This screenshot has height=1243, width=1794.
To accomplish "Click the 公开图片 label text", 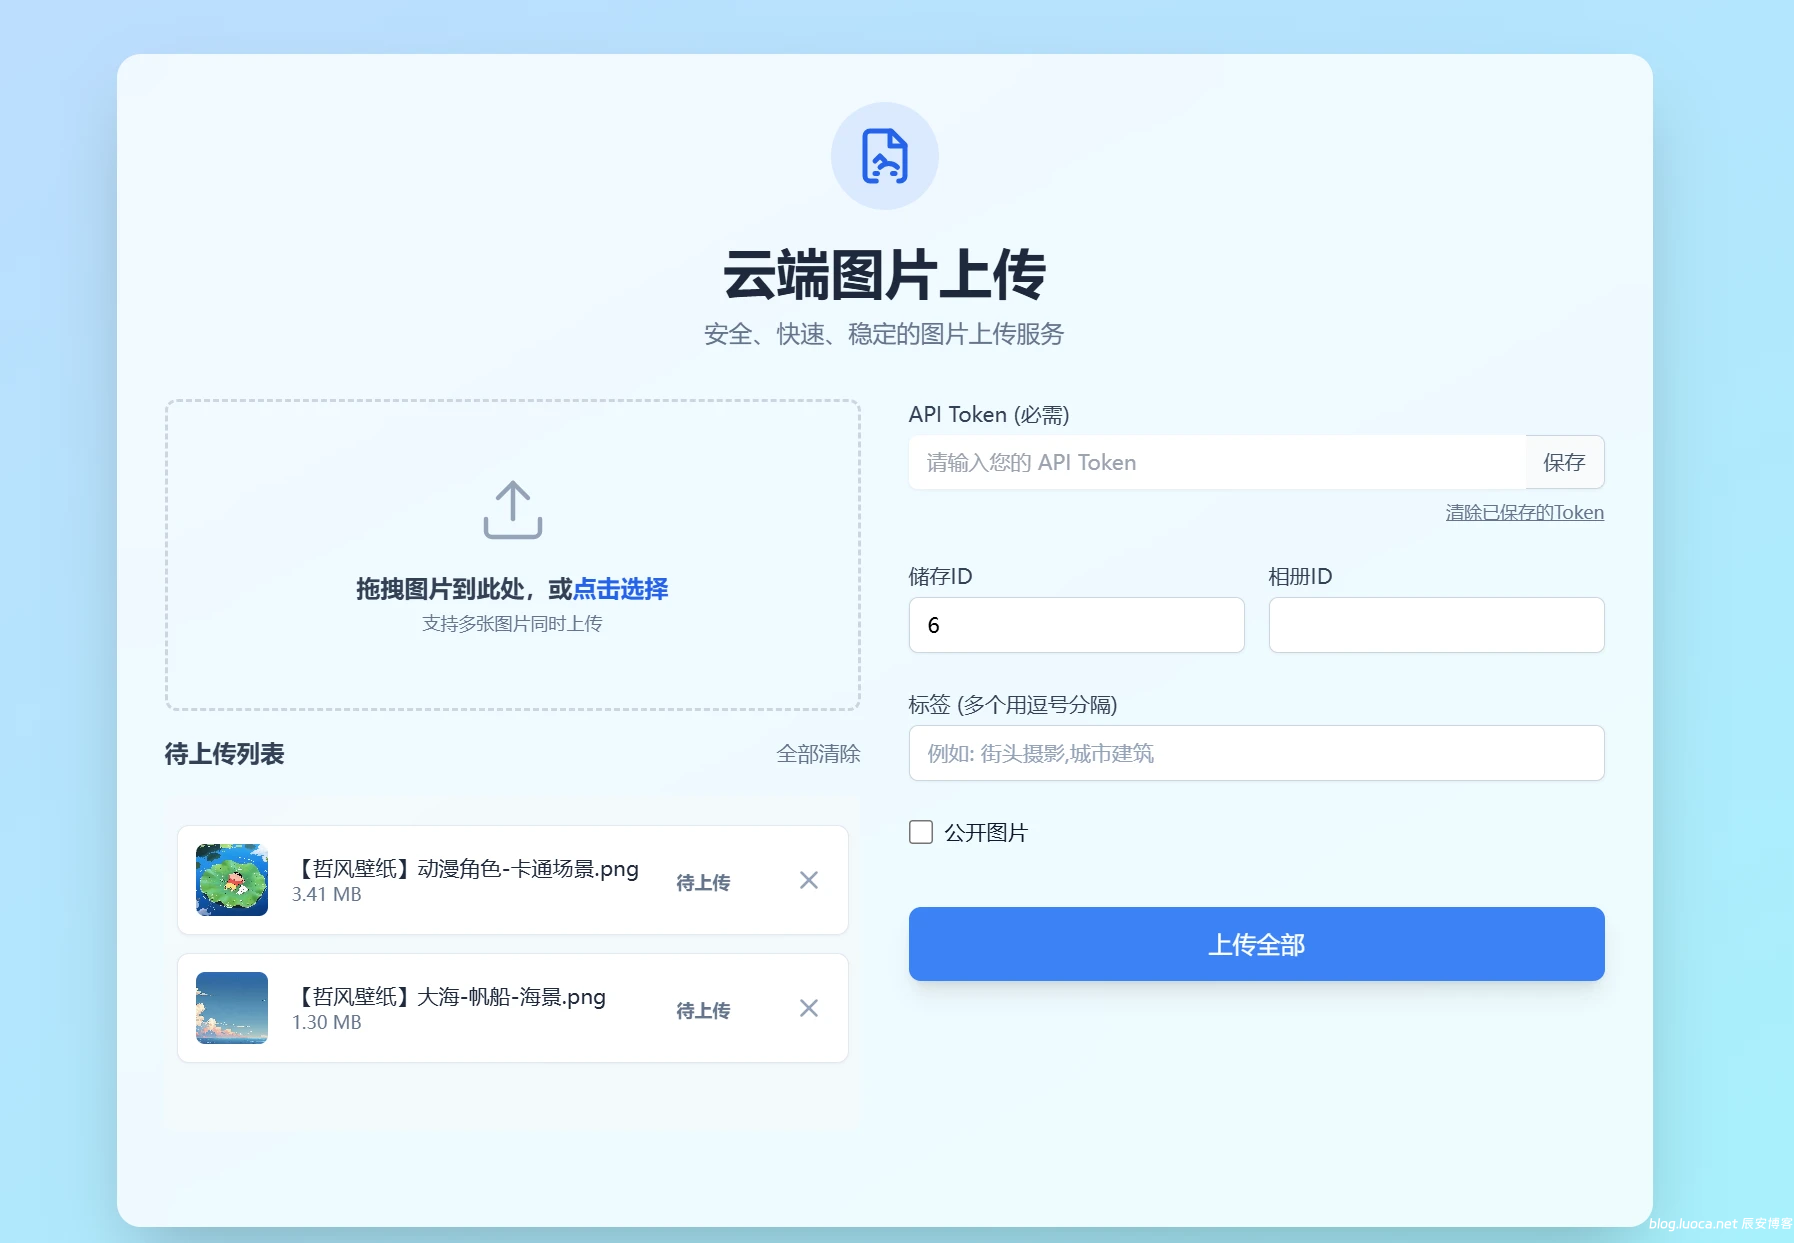I will point(985,832).
